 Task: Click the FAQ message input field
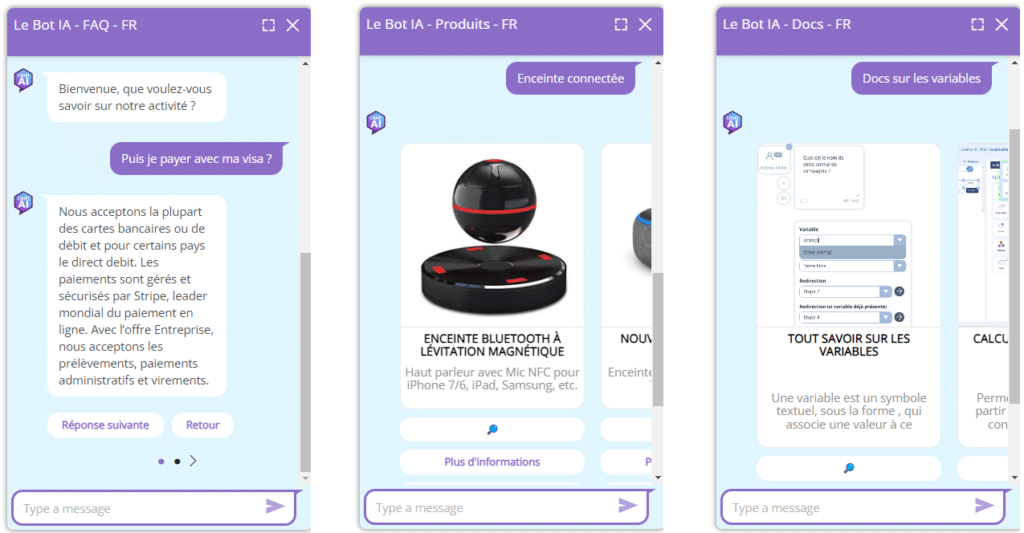(x=140, y=508)
